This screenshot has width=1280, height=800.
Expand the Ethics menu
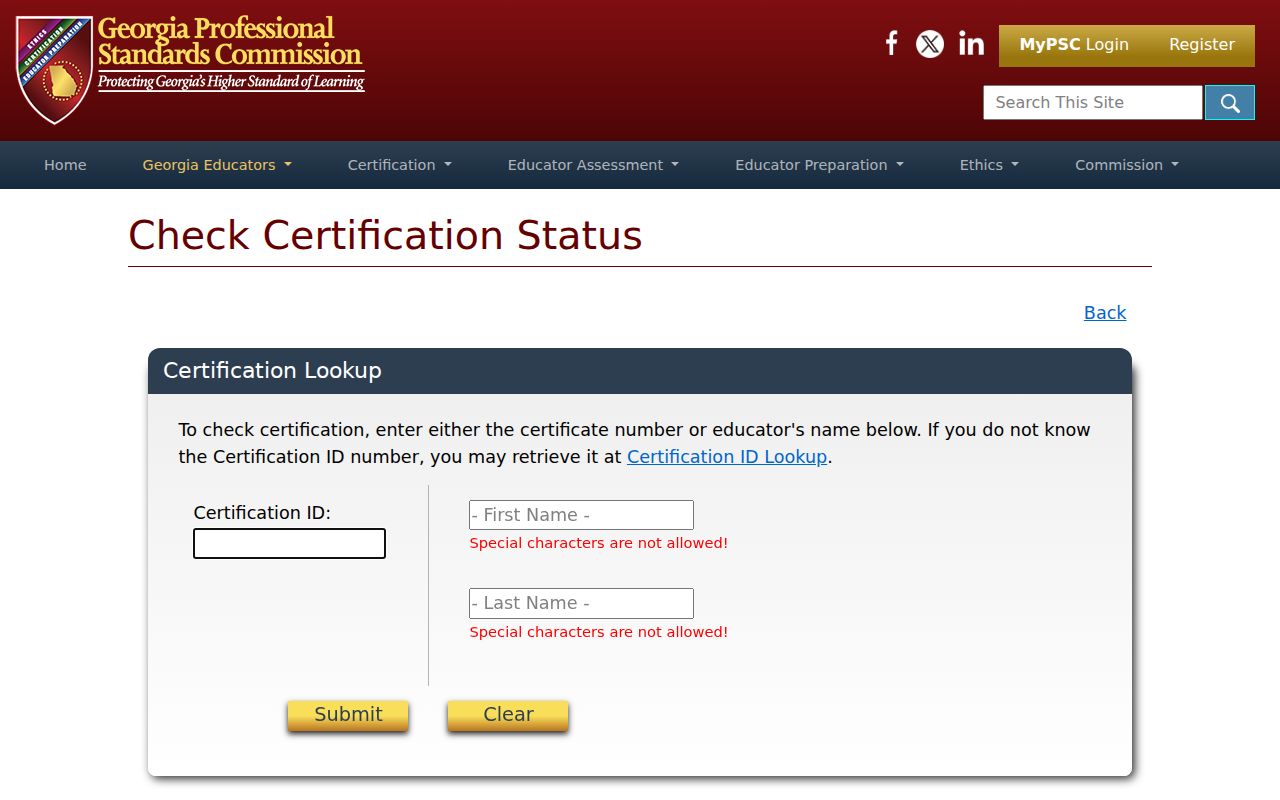(989, 165)
